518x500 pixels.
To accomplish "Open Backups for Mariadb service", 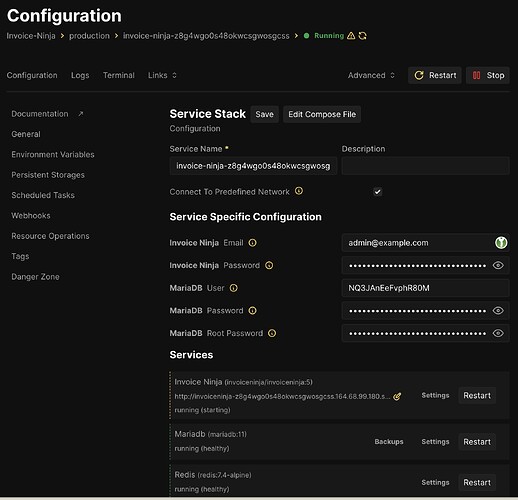I will pos(389,442).
